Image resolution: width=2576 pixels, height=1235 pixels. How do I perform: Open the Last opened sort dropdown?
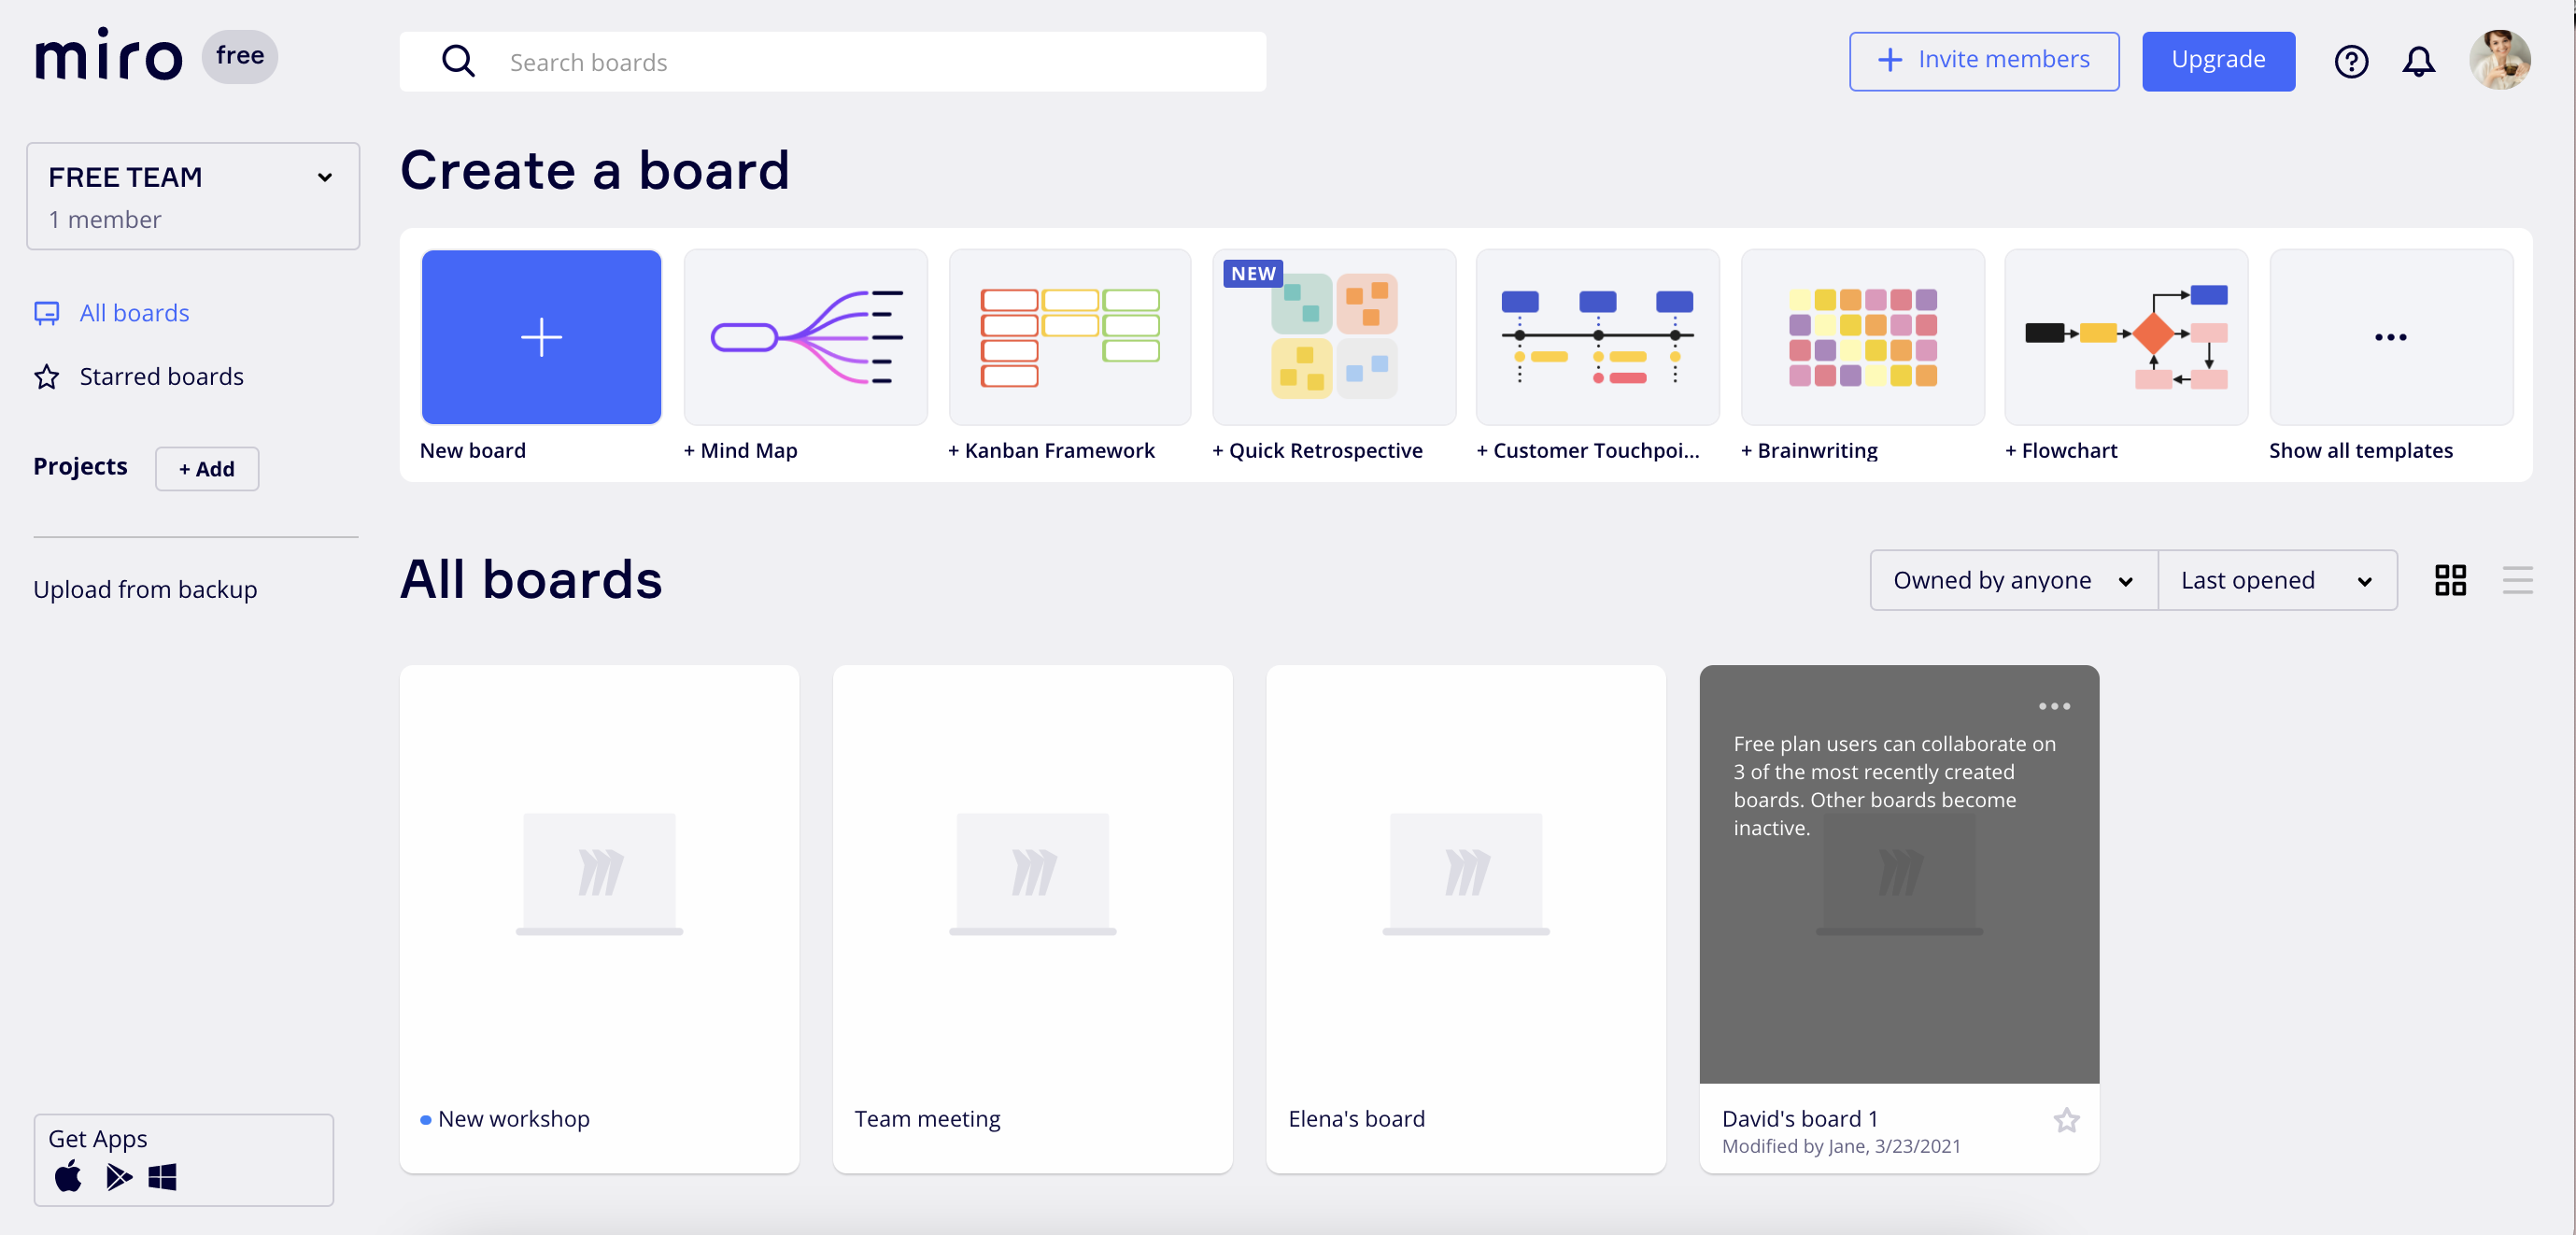coord(2276,580)
